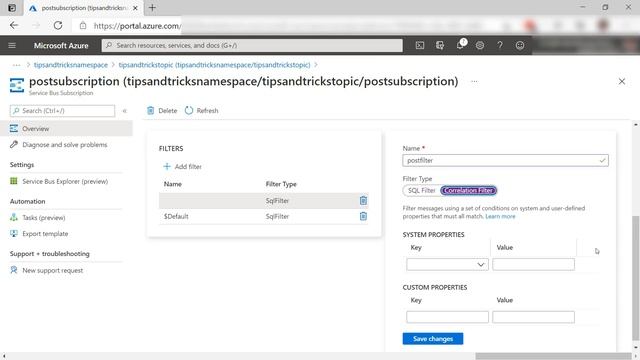
Task: Click the horizontal scrollbar at the bottom
Action: pyautogui.click(x=553, y=356)
